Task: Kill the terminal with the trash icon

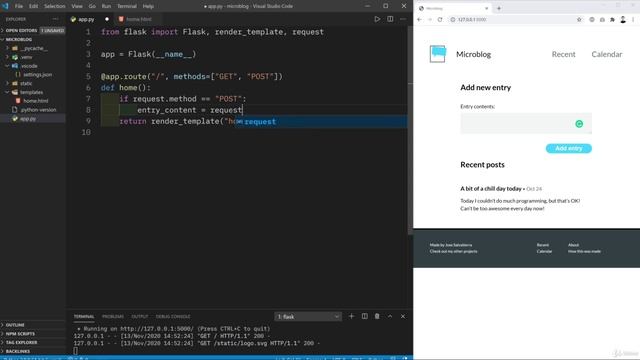Action: point(377,316)
